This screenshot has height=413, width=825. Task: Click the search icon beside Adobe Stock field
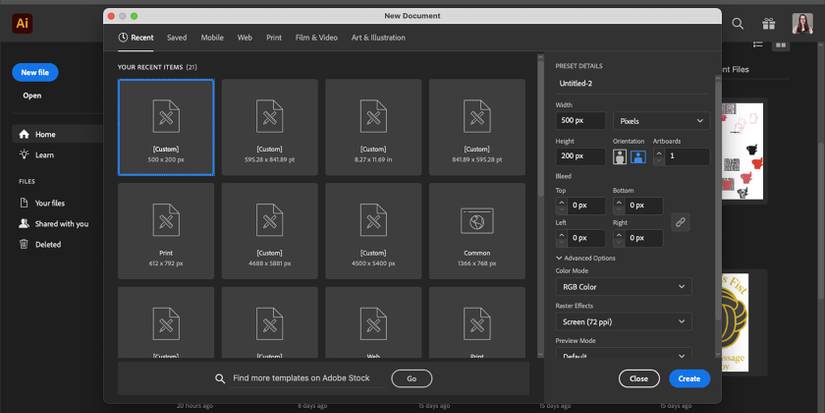click(220, 378)
